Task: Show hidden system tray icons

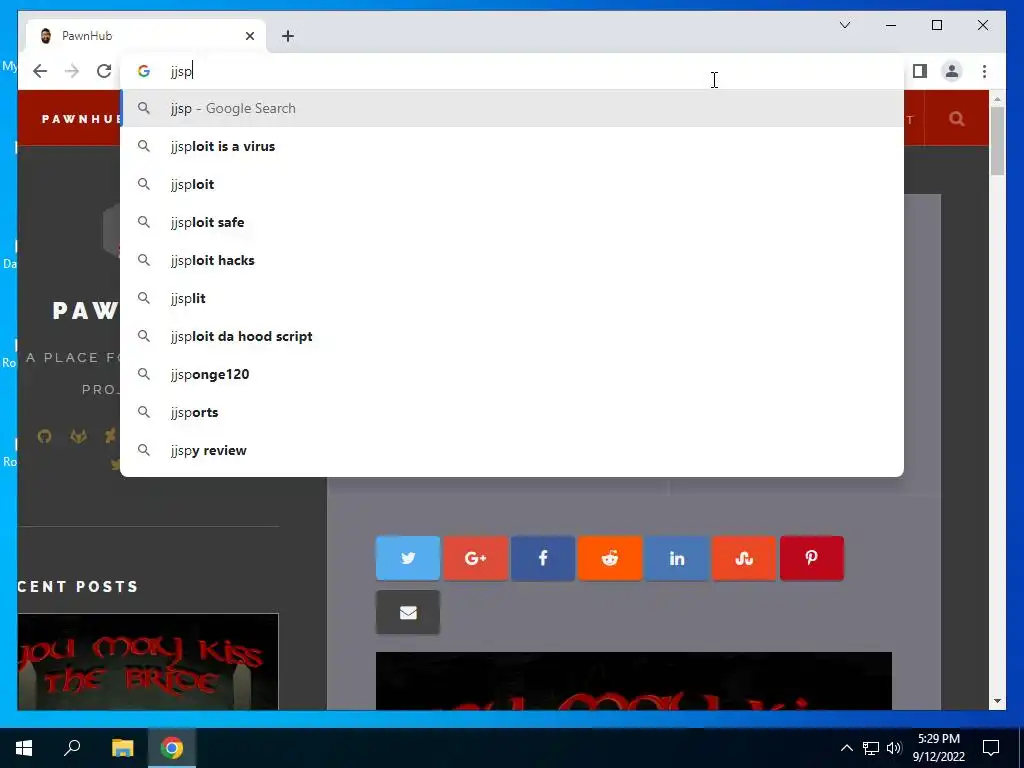Action: click(x=846, y=748)
